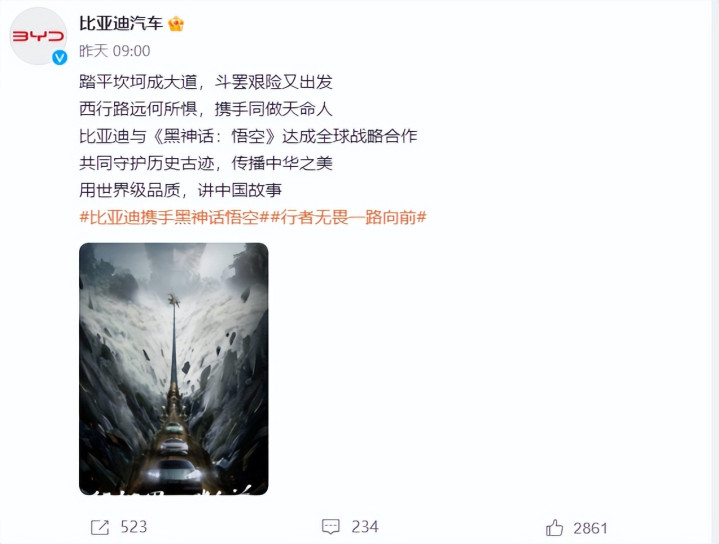Click the line 踏平坎坷成大道，斗罢艰险又出发
This screenshot has width=719, height=544.
click(x=206, y=82)
